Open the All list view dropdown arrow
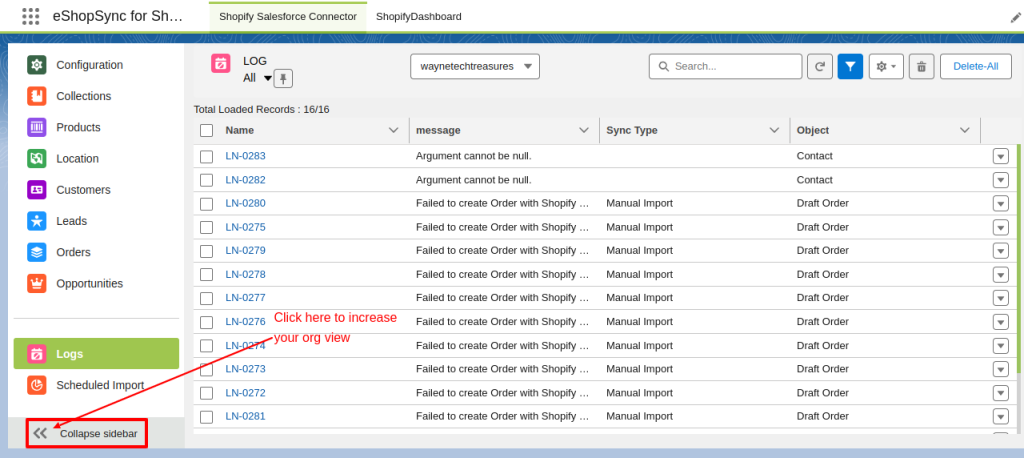This screenshot has height=458, width=1024. (x=267, y=78)
